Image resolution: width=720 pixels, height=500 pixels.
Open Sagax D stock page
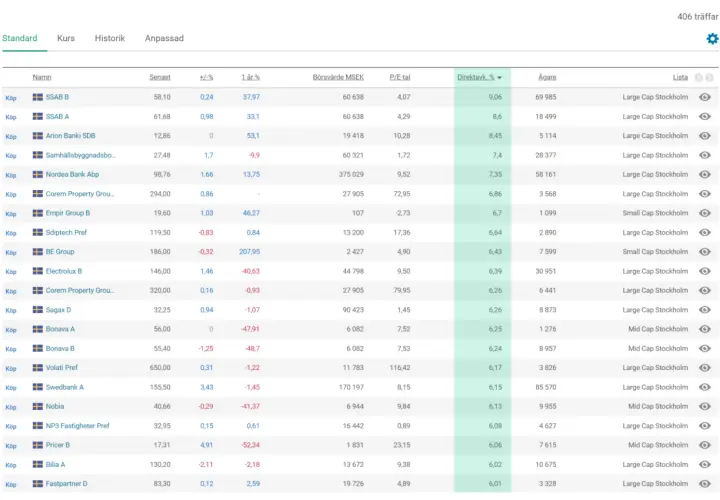click(58, 310)
